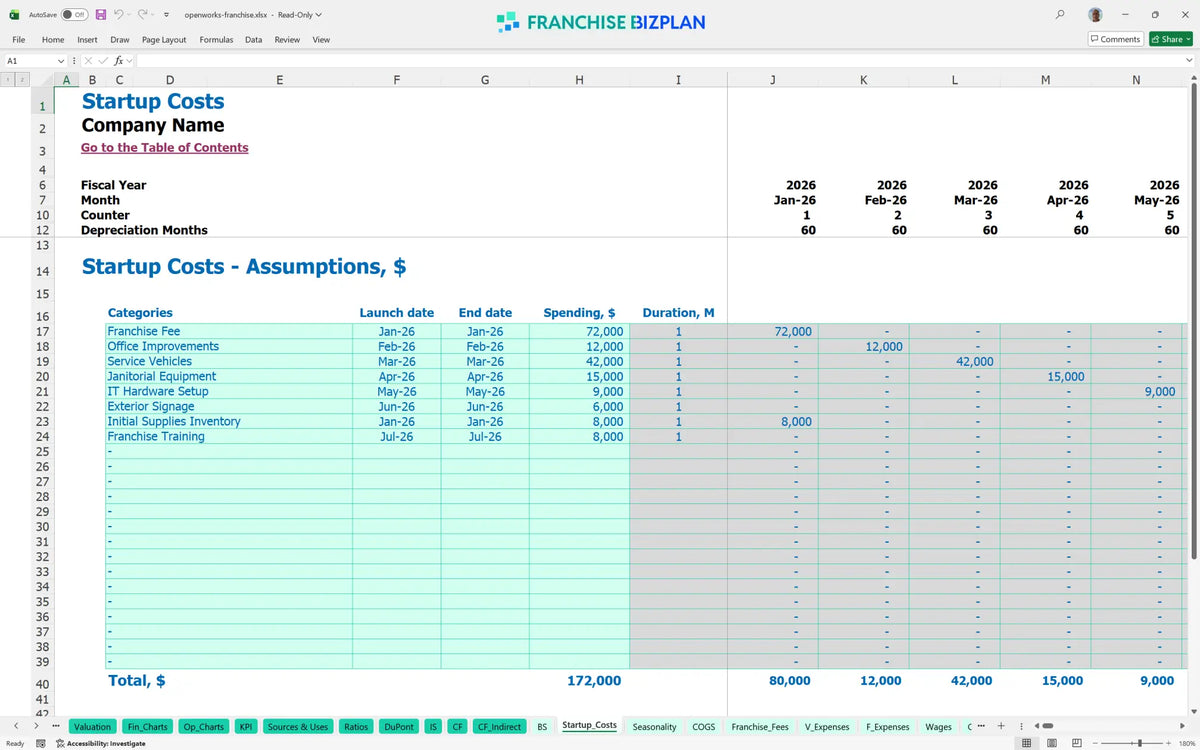Open the Franchise_Fees sheet tab

tap(759, 727)
